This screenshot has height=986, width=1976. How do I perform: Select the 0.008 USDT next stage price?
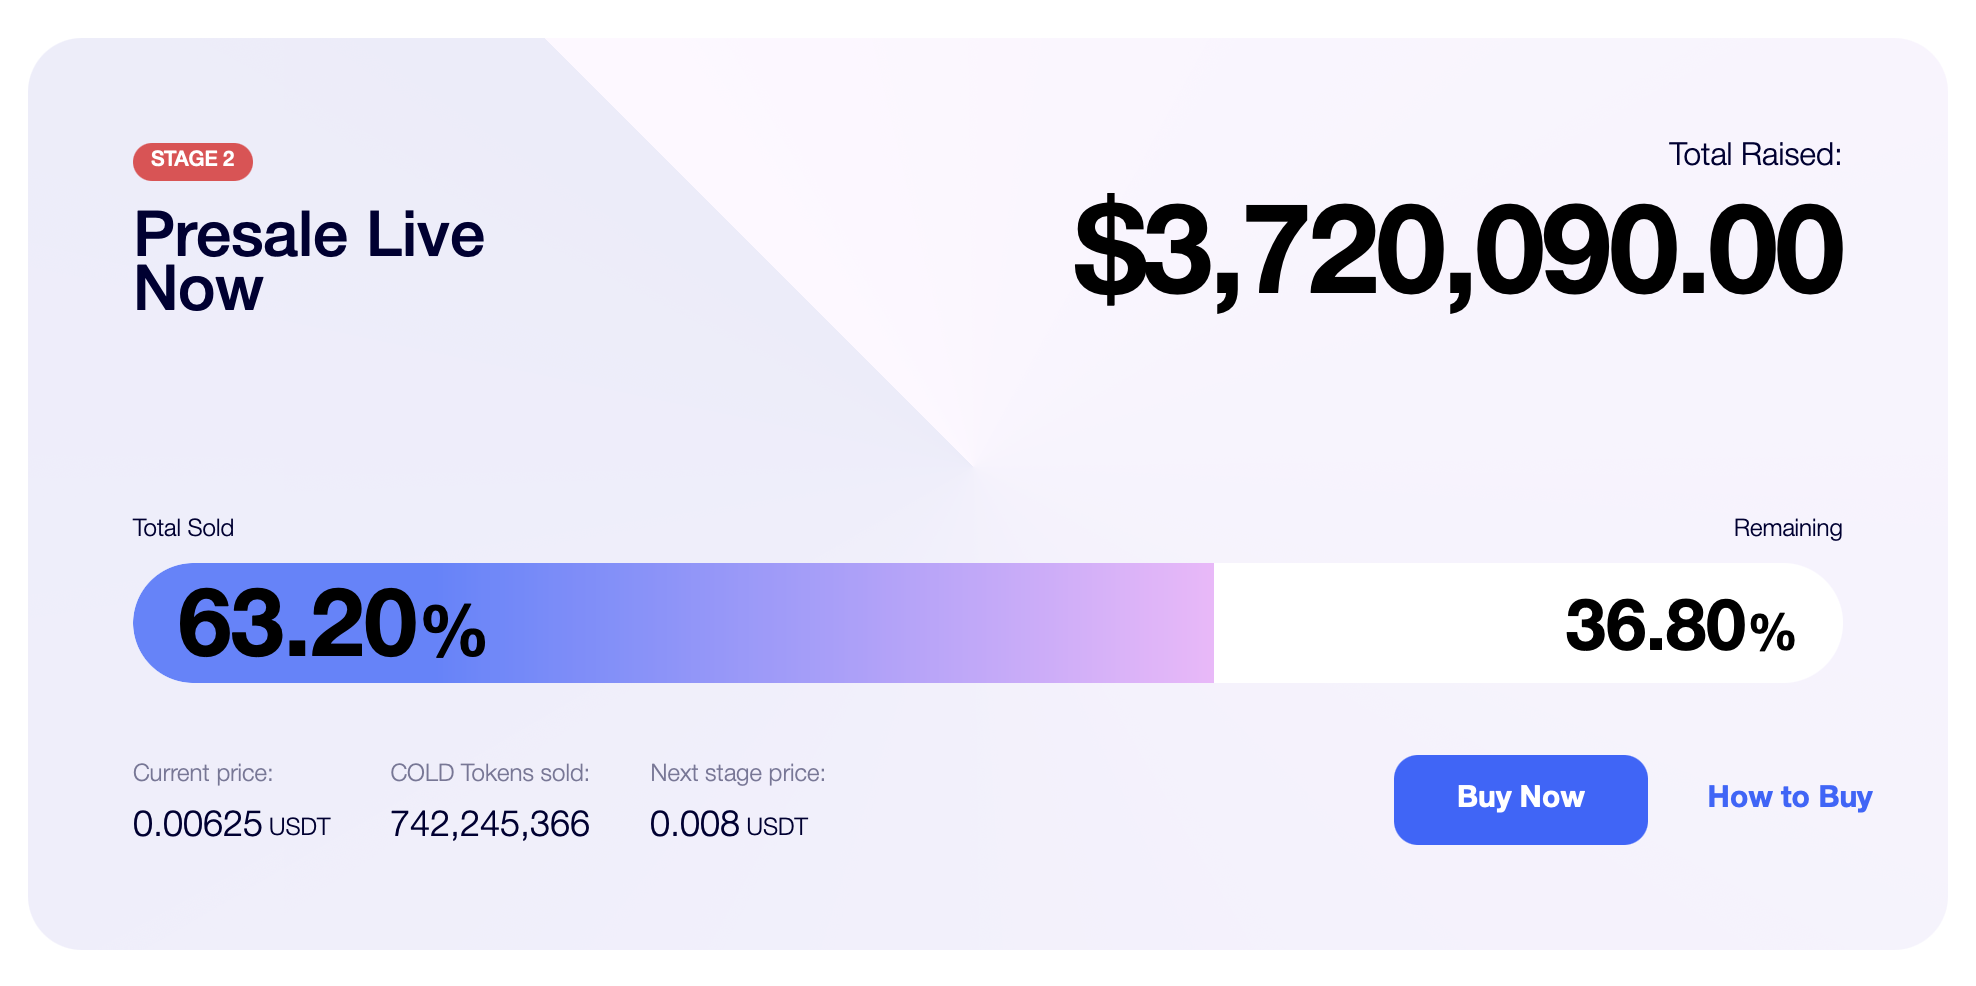[x=729, y=824]
